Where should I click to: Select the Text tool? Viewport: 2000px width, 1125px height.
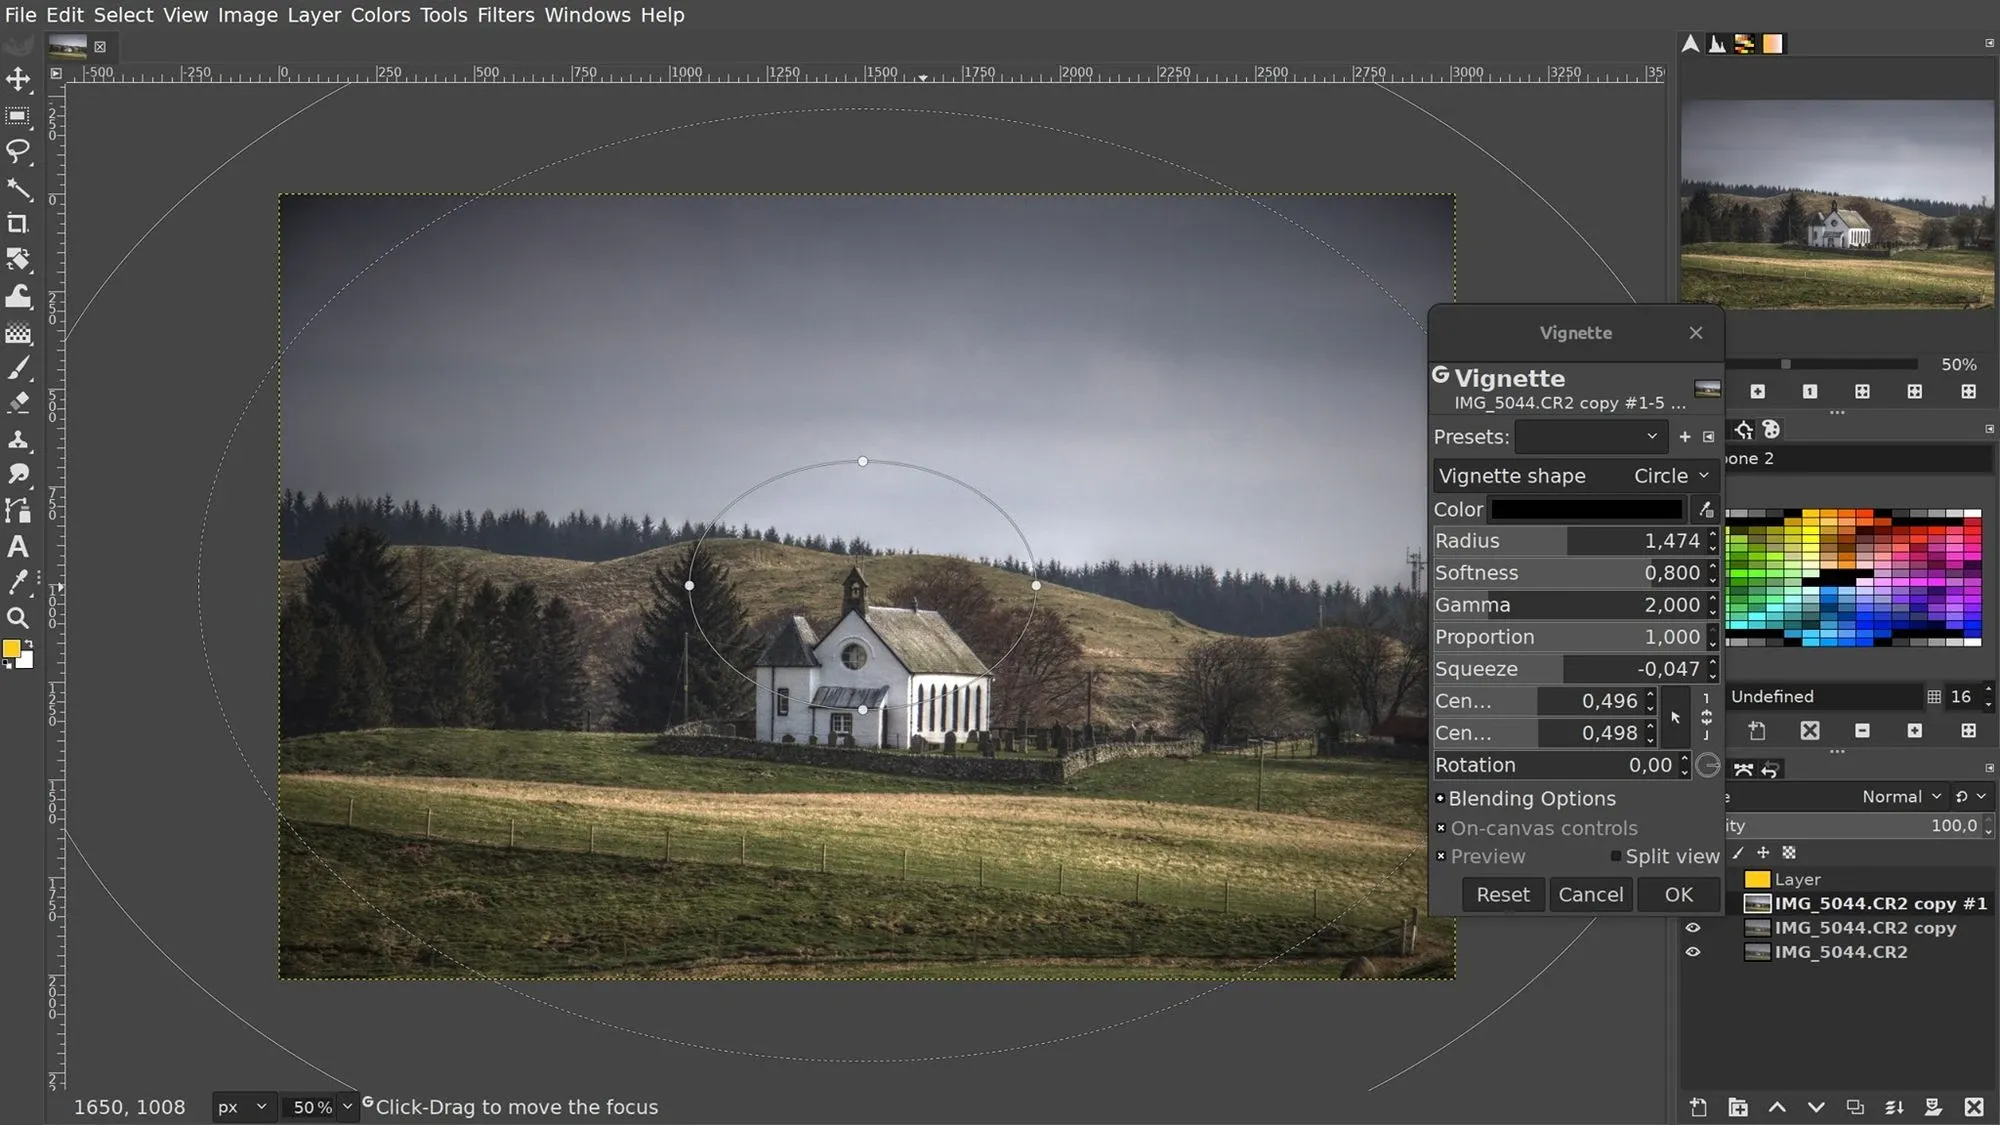point(18,547)
